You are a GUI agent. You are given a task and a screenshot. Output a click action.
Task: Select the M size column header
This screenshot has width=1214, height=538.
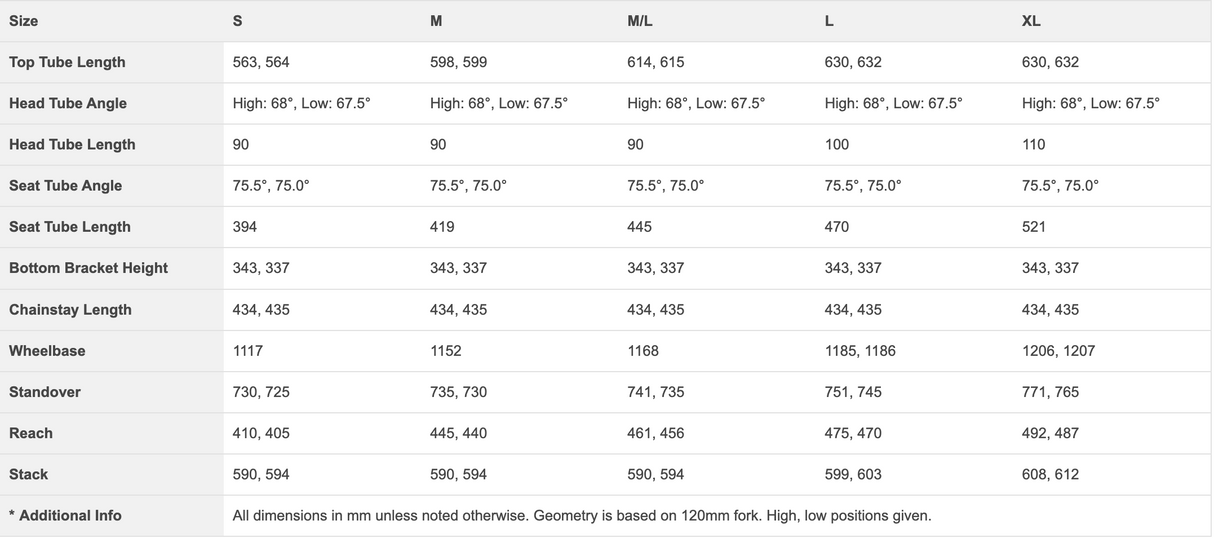pos(436,21)
